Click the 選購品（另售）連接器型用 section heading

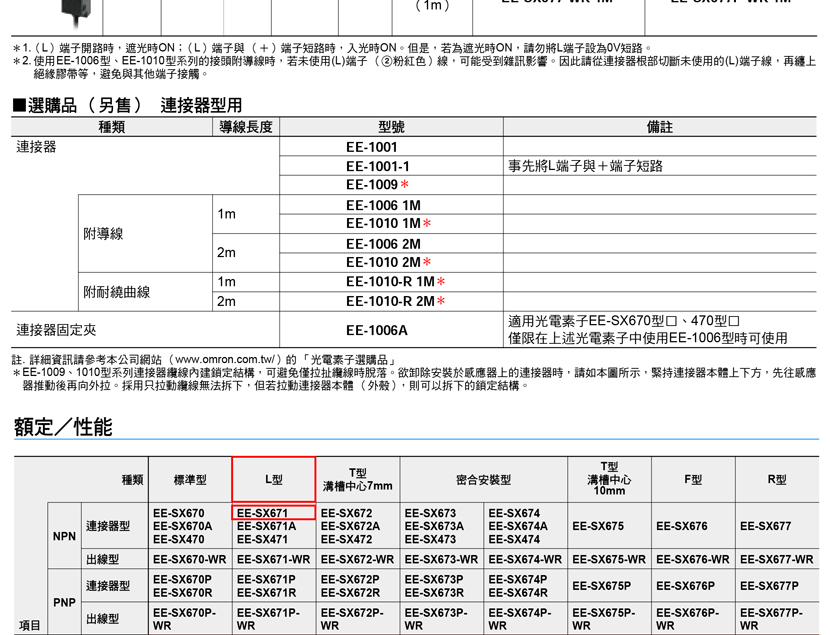pos(127,105)
